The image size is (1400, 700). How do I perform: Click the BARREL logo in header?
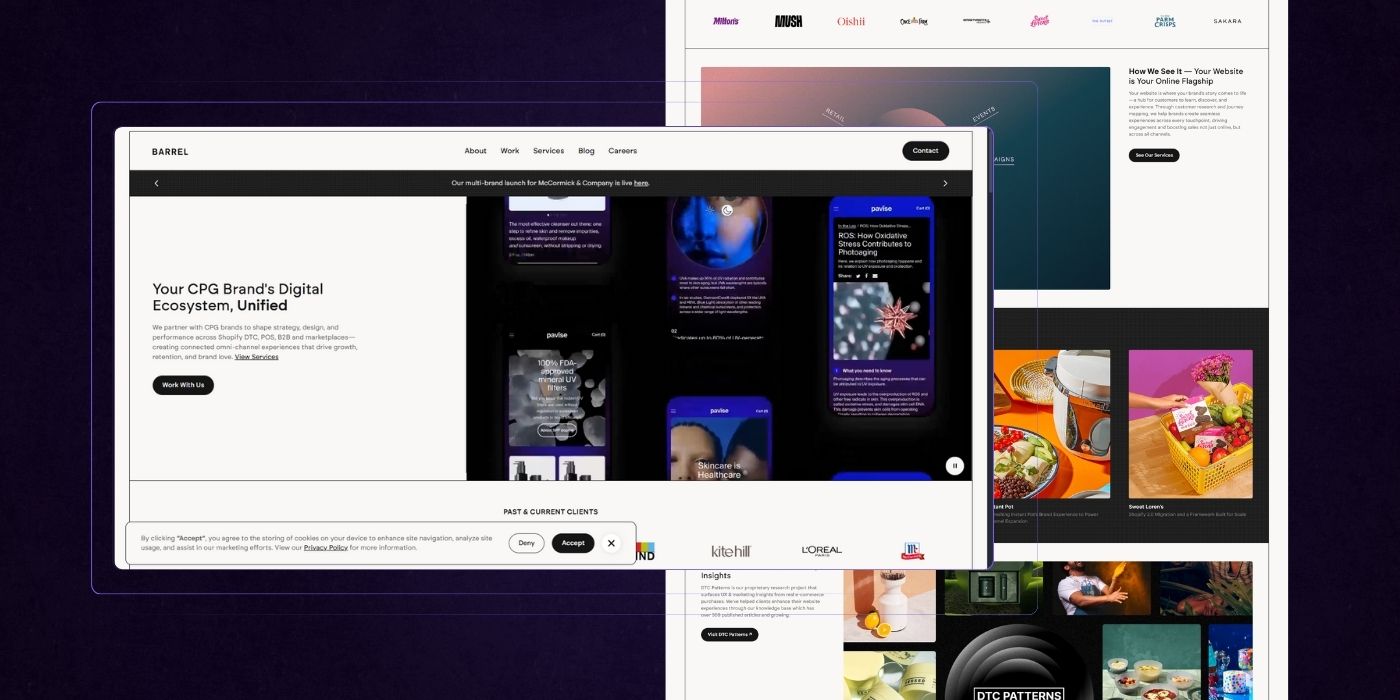pos(170,152)
